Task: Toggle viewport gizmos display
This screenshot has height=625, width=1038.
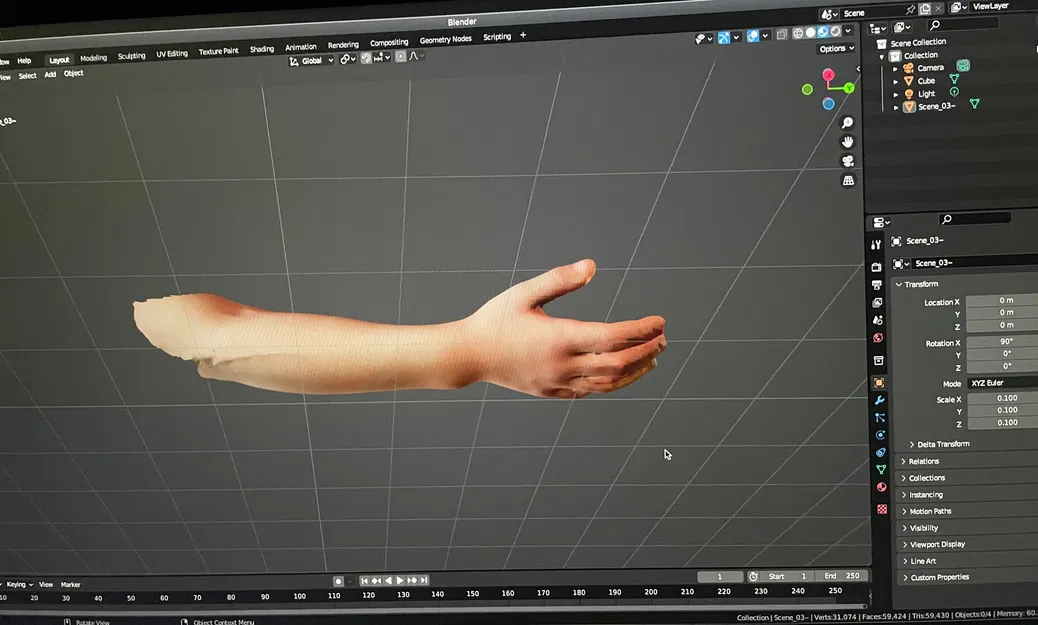Action: [x=724, y=38]
